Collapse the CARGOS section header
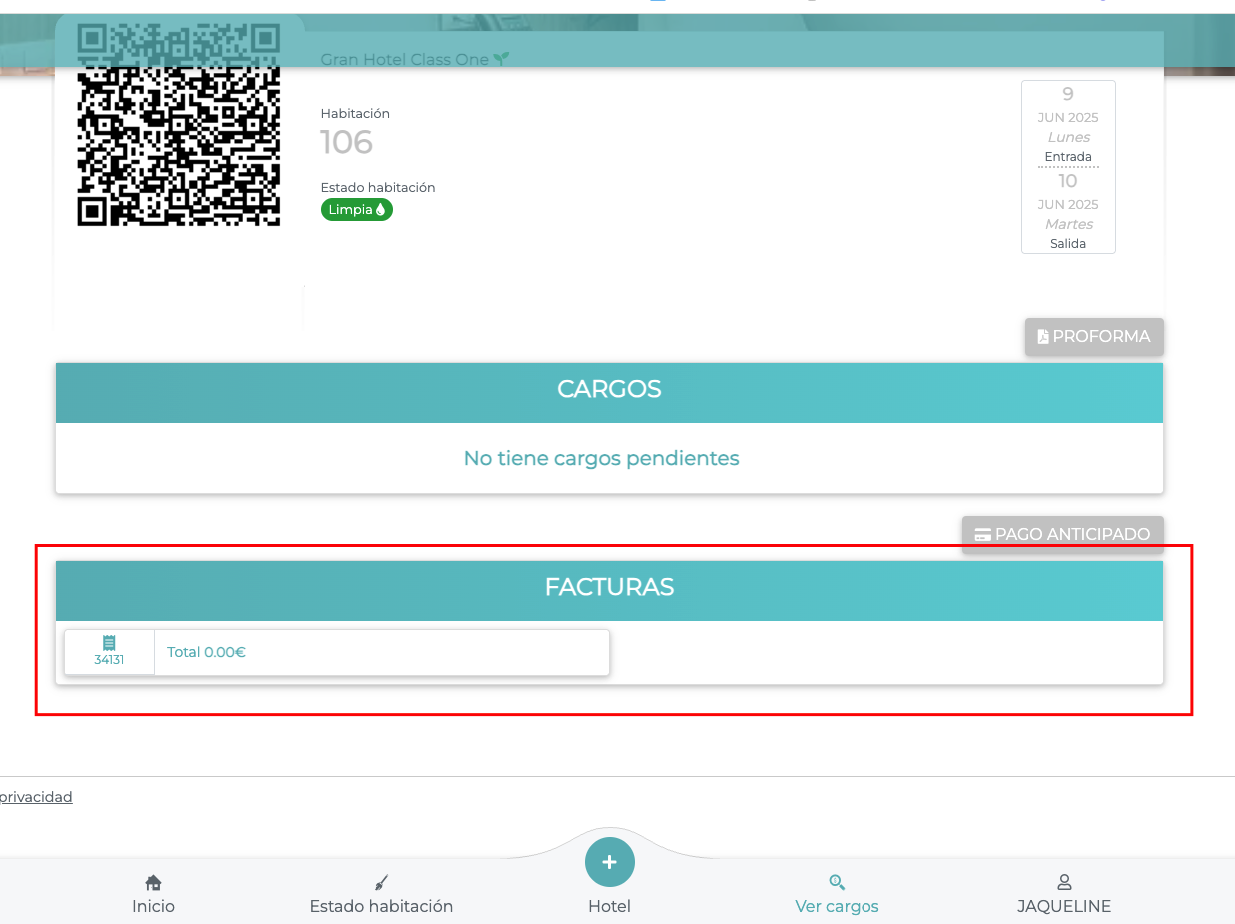The image size is (1235, 924). (x=609, y=390)
